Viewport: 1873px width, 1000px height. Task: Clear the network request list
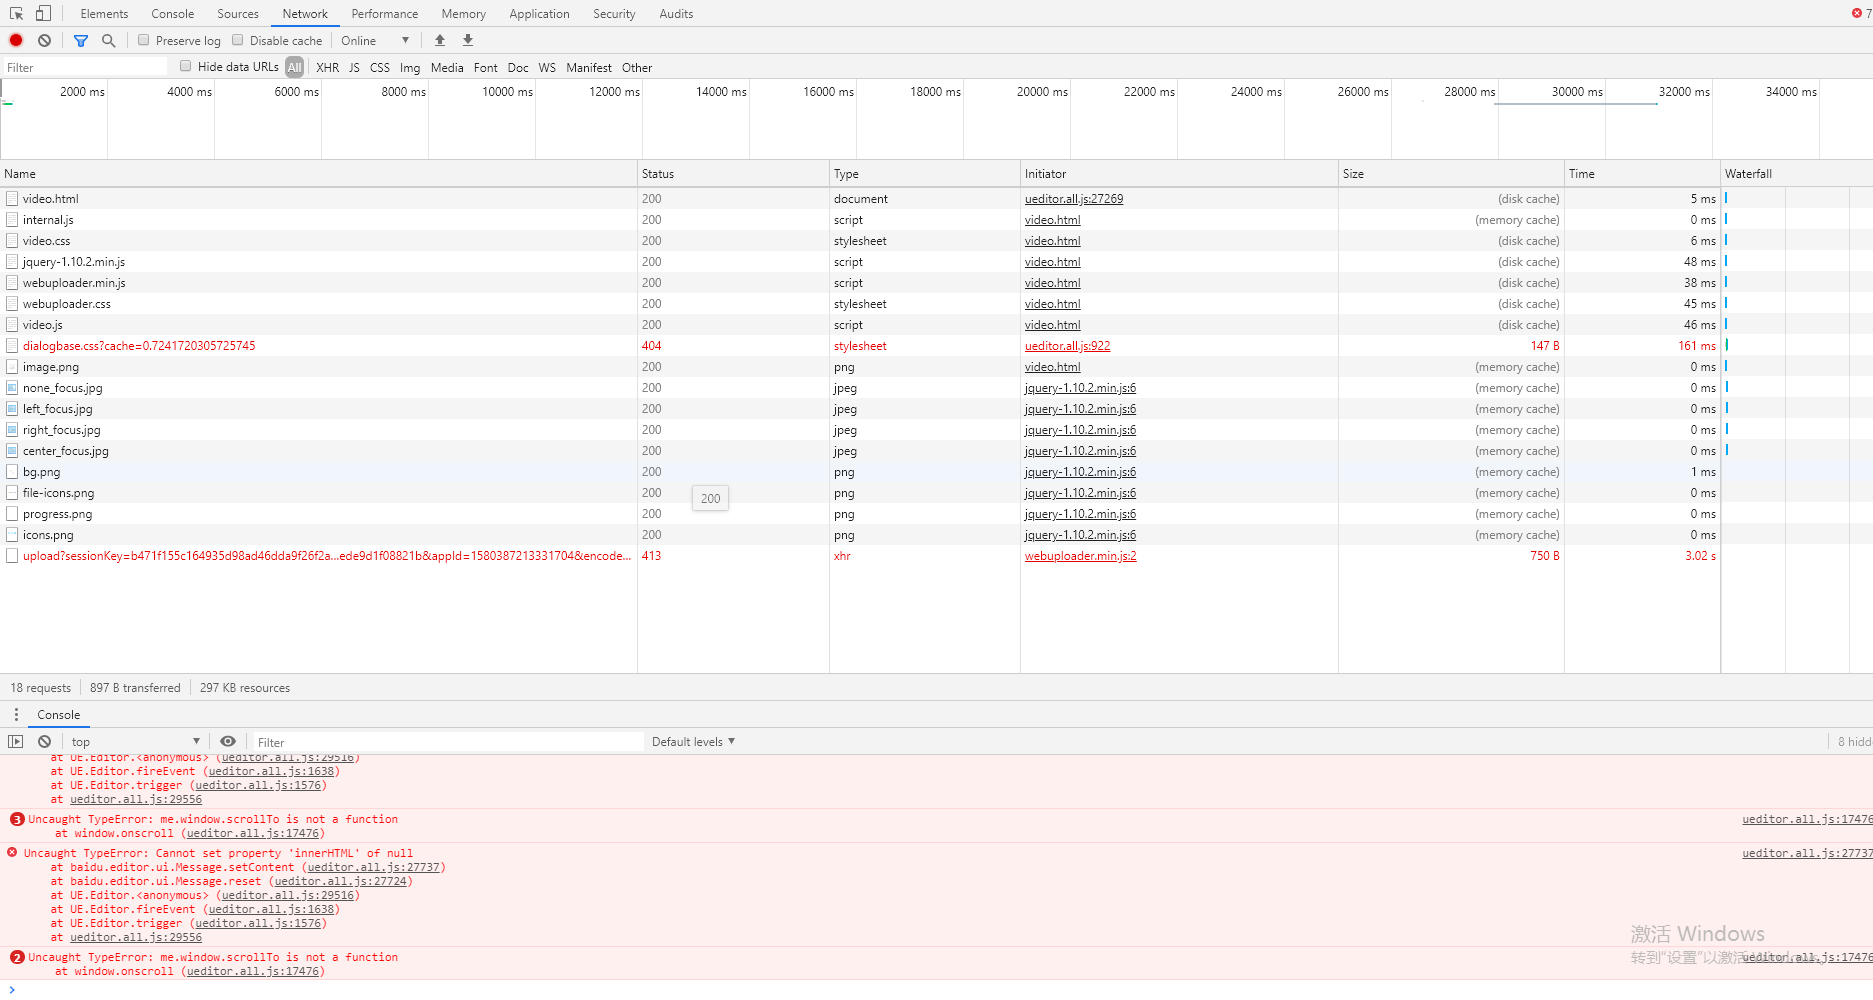tap(44, 40)
